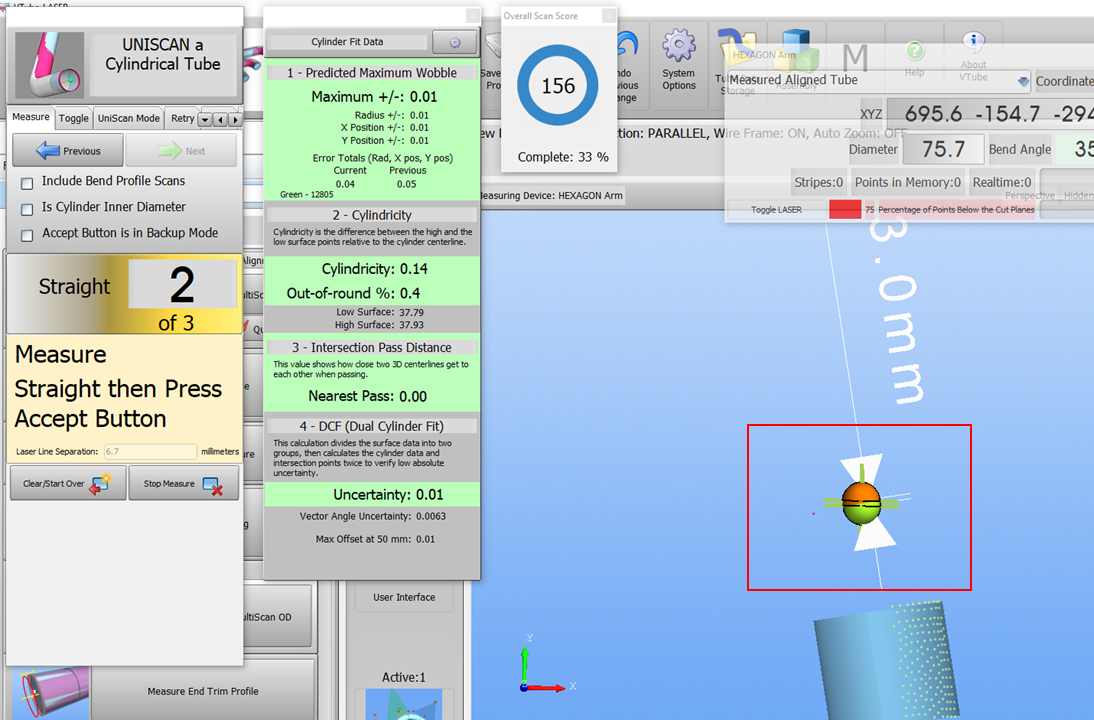Viewport: 1094px width, 720px height.
Task: Click the Overall Scan Score ring showing 156
Action: click(x=557, y=85)
